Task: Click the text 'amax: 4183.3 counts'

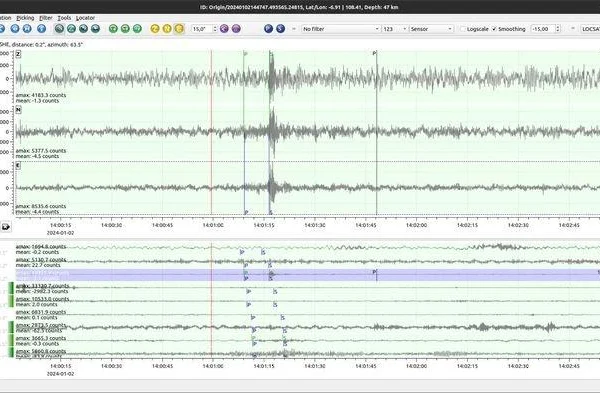Action: pyautogui.click(x=41, y=95)
